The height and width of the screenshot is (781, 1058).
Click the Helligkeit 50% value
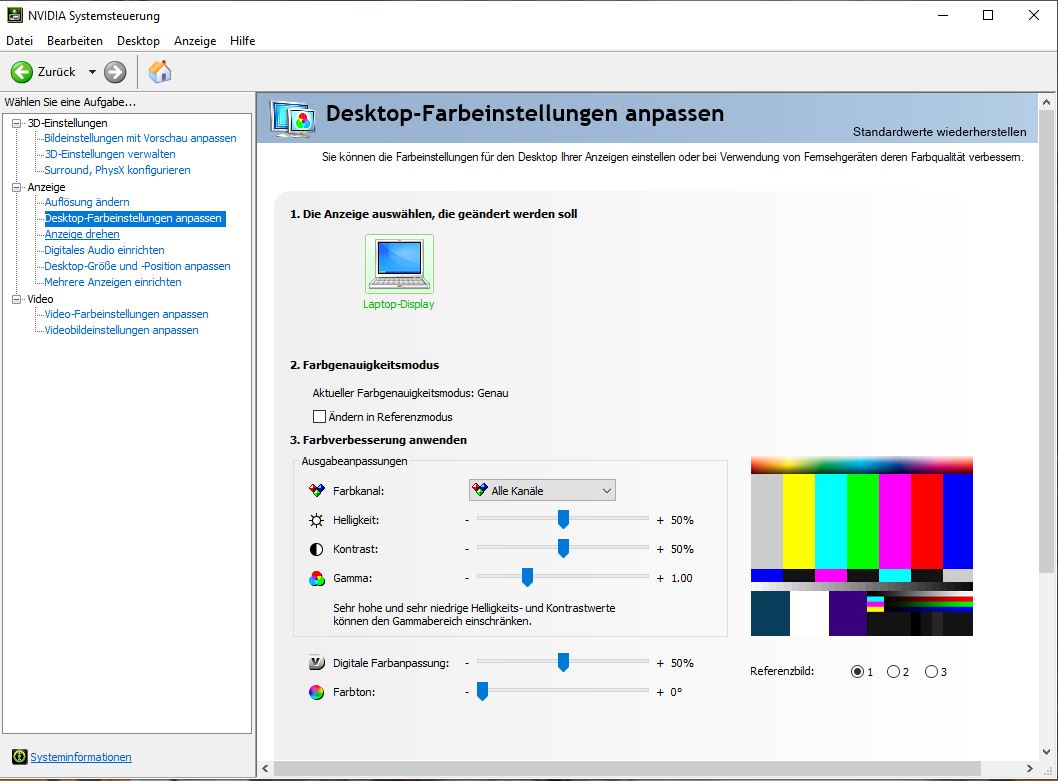(682, 520)
